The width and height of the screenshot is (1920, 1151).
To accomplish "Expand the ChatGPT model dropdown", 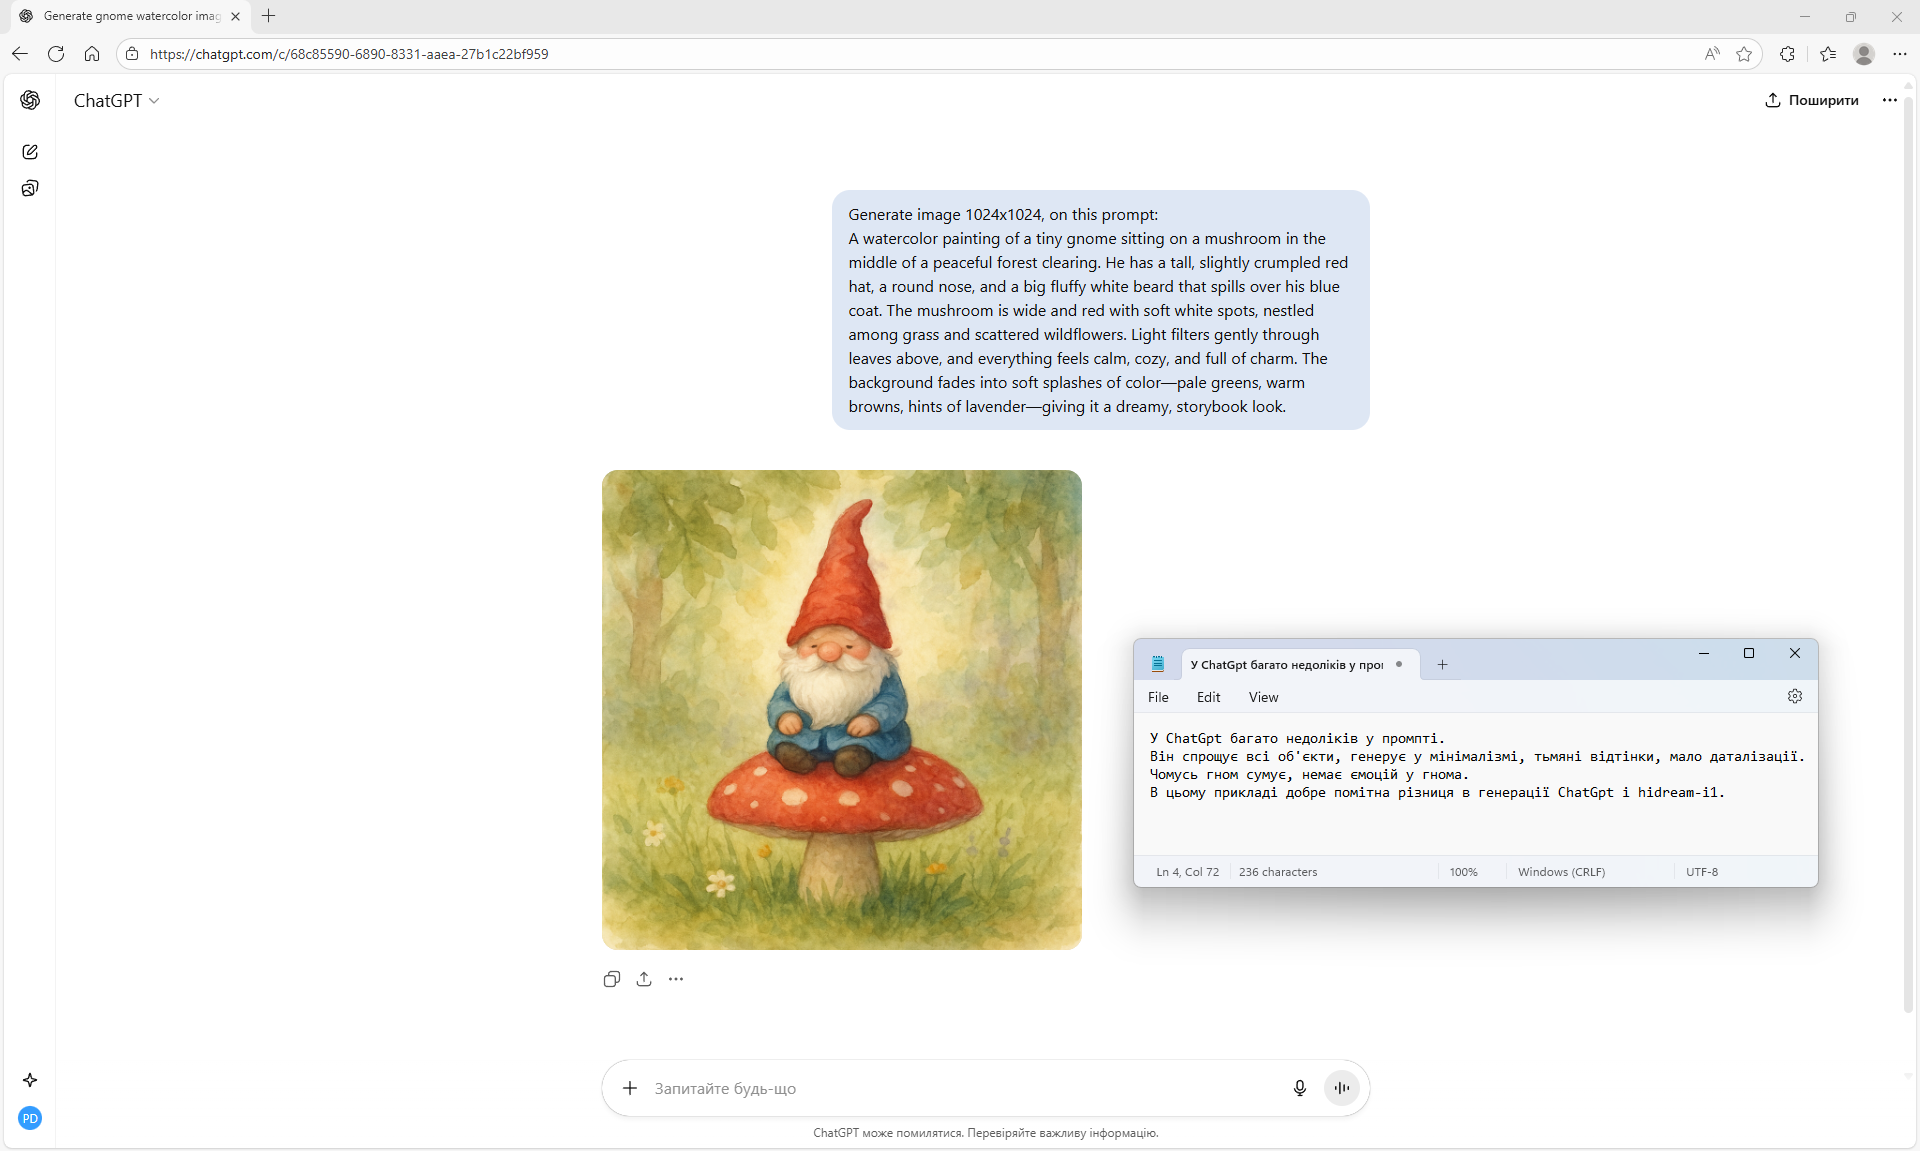I will tap(117, 101).
